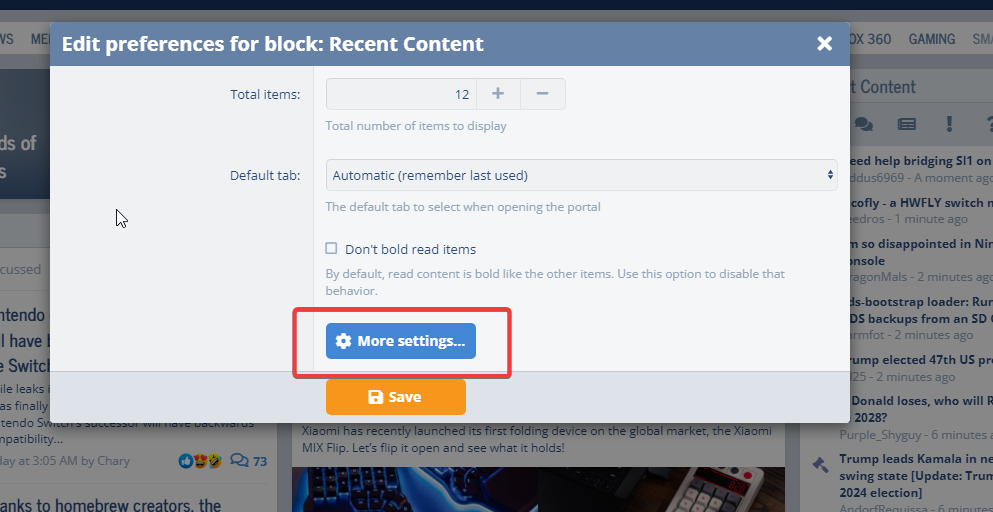The height and width of the screenshot is (512, 993).
Task: Click the More settings gear button
Action: [401, 341]
